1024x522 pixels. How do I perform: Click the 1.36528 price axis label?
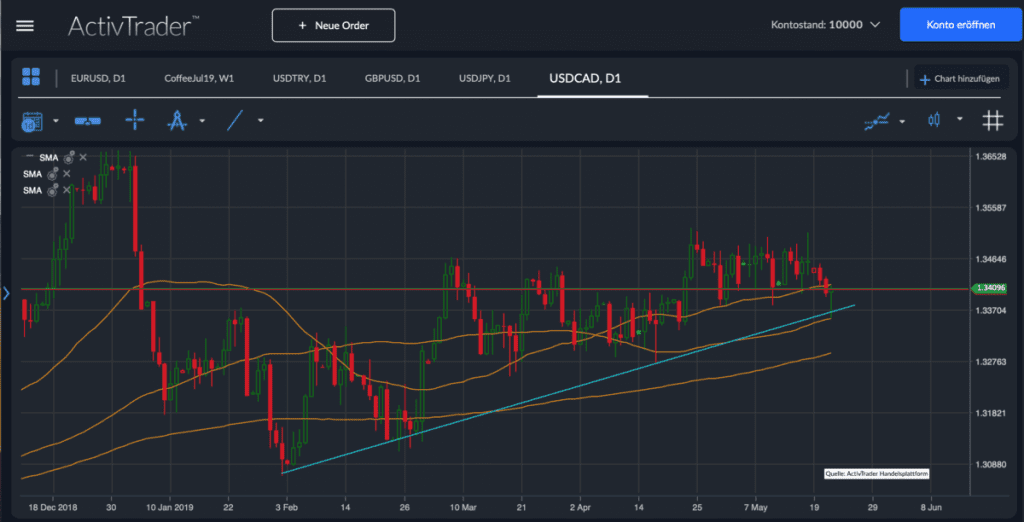pos(990,157)
